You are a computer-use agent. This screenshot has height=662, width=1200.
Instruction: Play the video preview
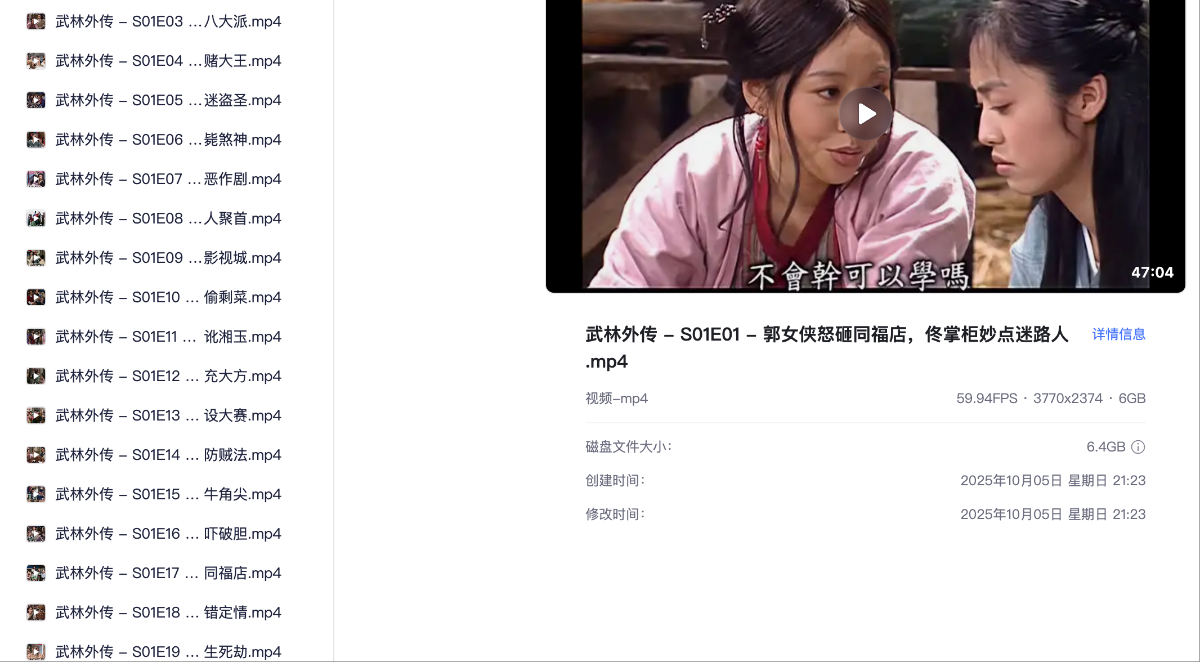click(x=866, y=114)
